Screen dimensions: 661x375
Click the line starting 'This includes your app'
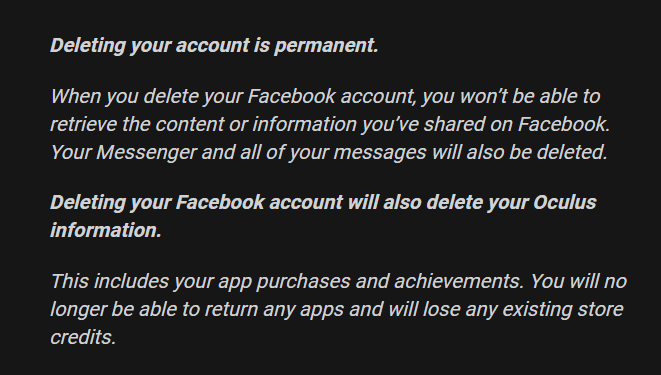pos(339,281)
